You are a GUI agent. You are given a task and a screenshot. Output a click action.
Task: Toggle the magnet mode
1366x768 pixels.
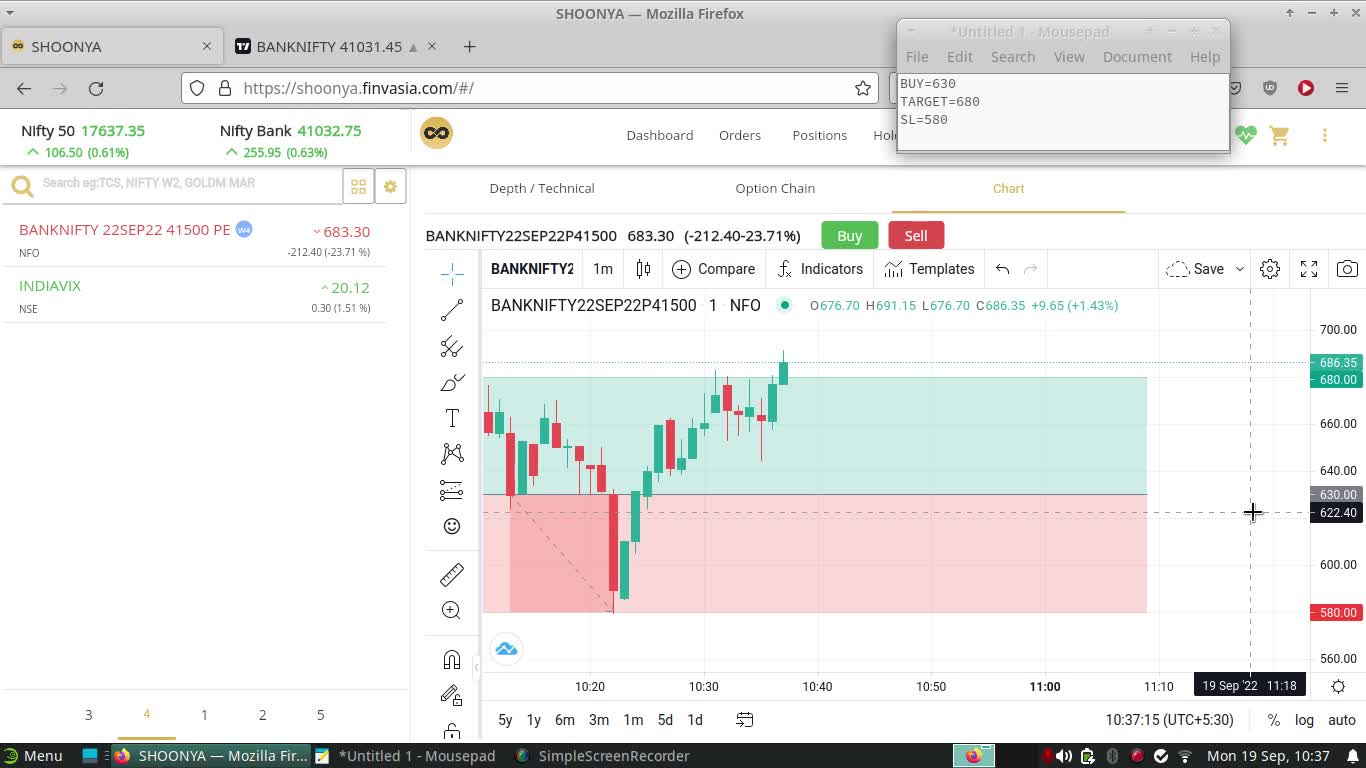point(452,659)
